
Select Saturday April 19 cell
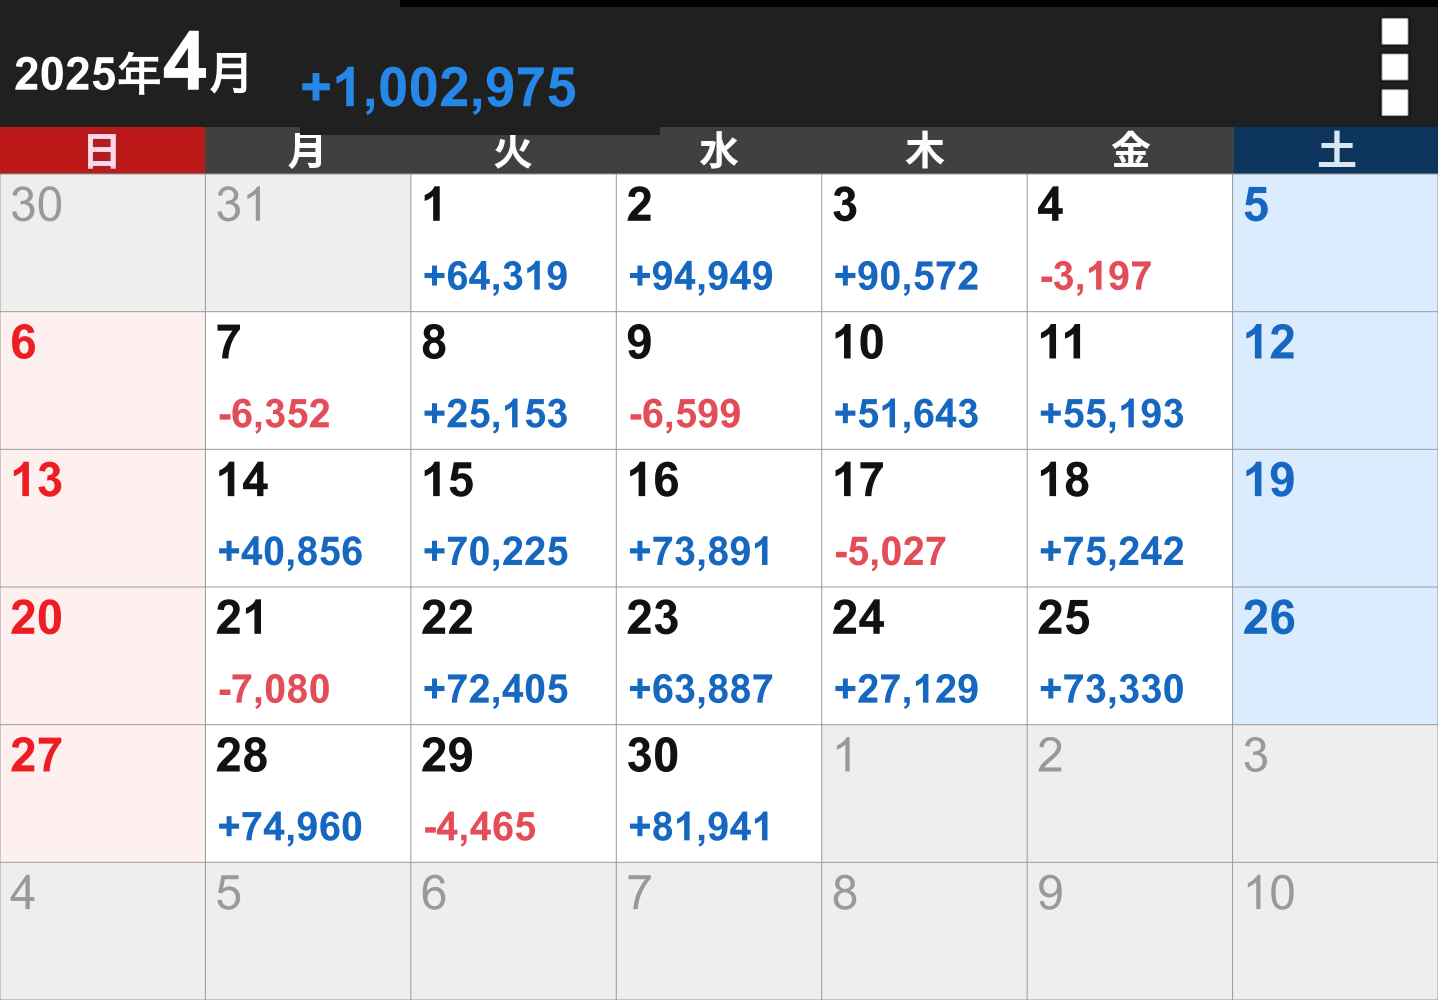1336,518
